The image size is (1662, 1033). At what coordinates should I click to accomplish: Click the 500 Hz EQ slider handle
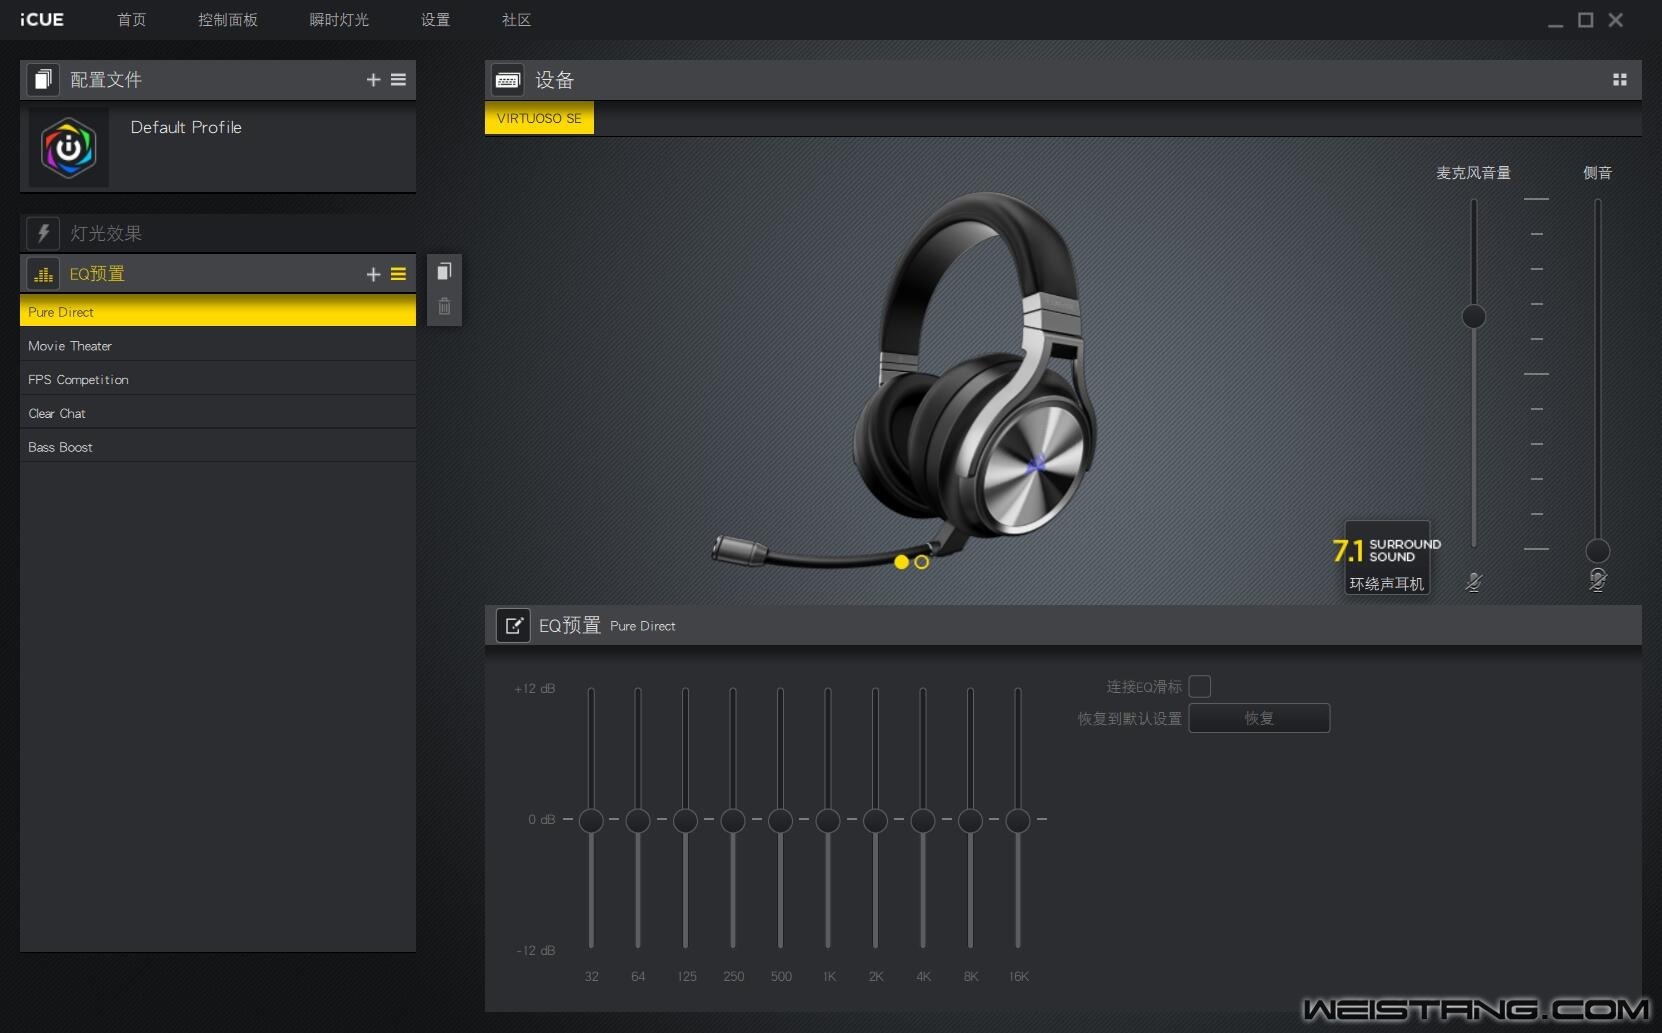pos(780,821)
